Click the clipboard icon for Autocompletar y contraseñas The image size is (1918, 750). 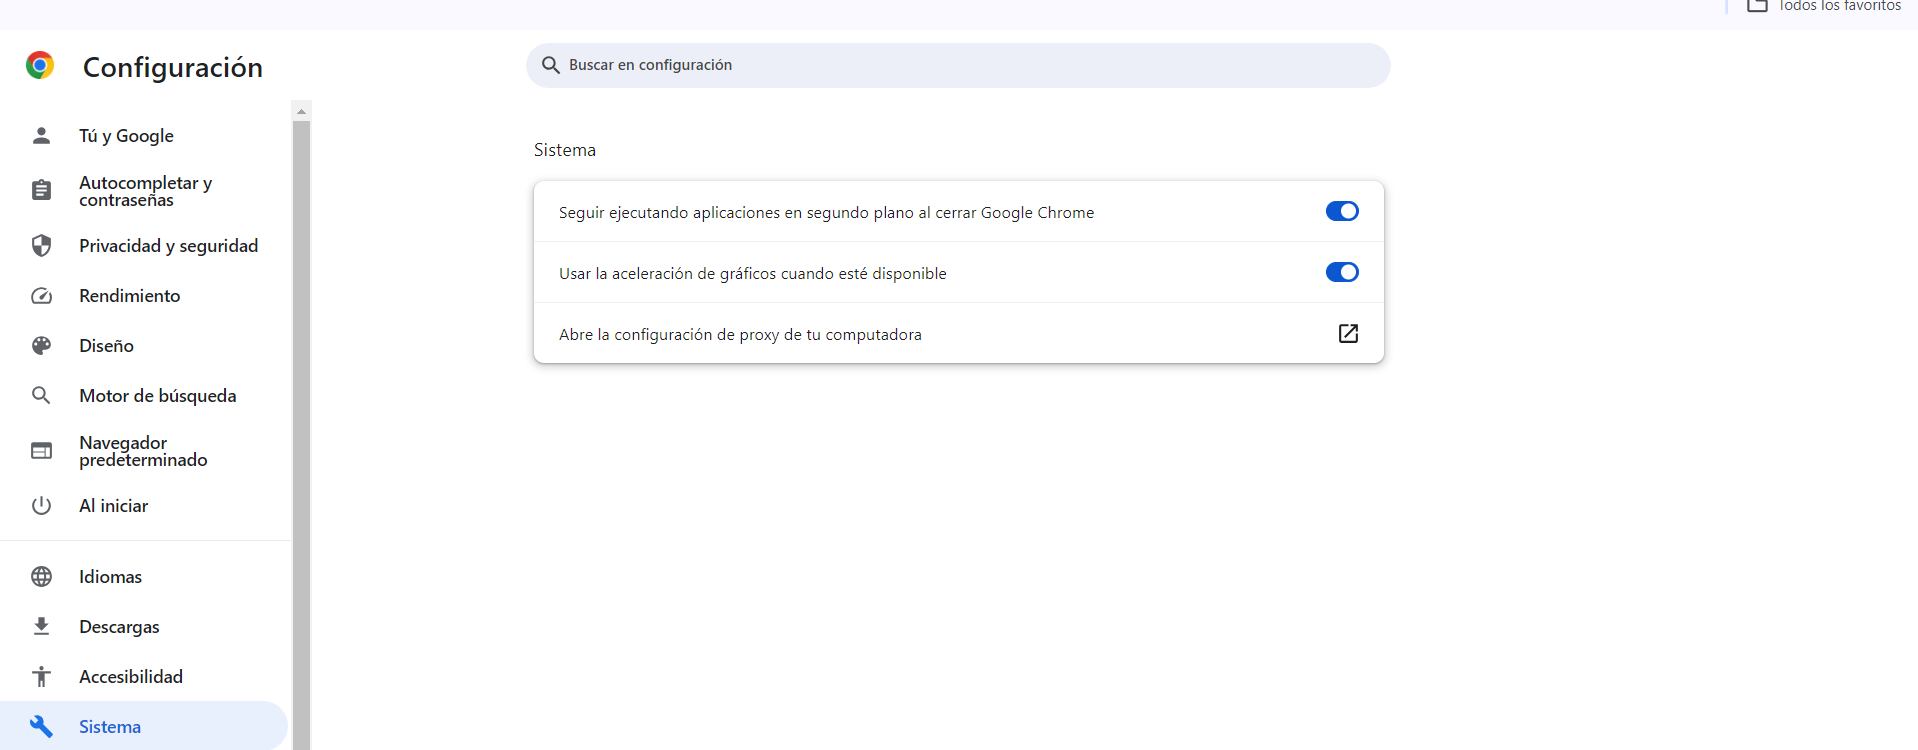point(41,191)
